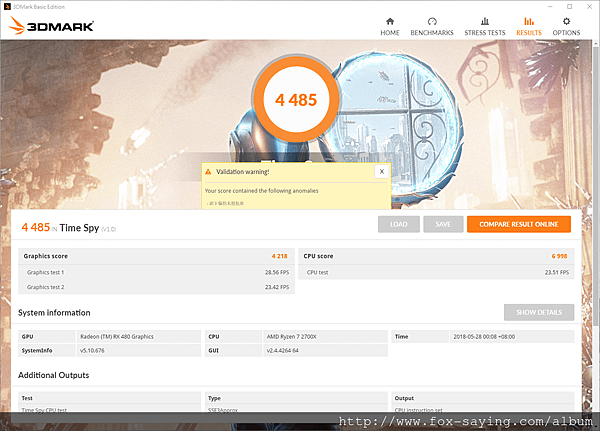Dismiss the Validation warning popup

tap(382, 171)
